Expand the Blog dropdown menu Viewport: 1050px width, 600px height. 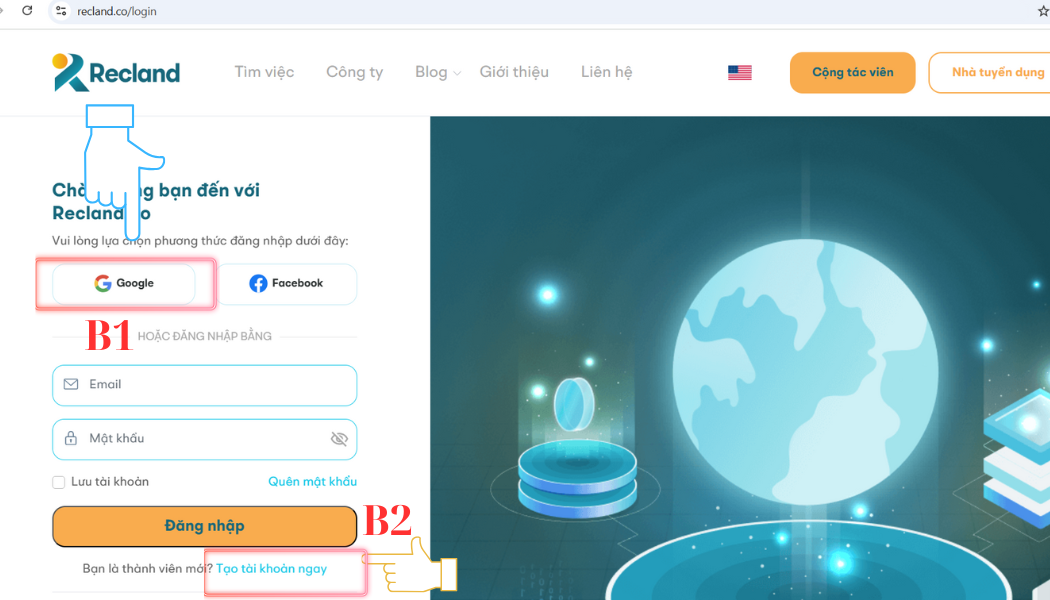438,72
